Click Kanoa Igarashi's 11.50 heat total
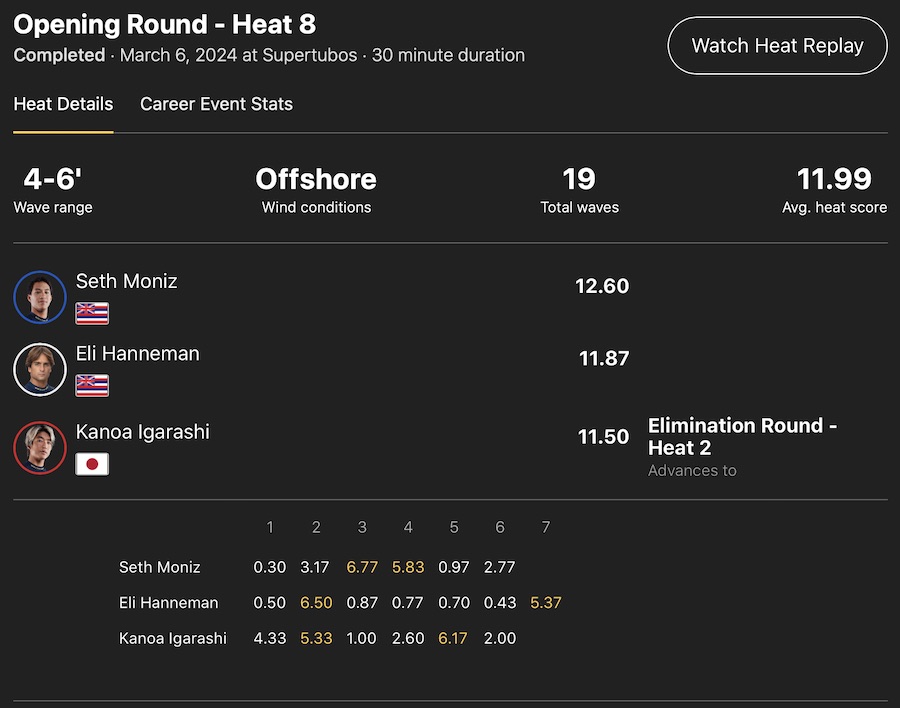This screenshot has height=708, width=900. 603,437
